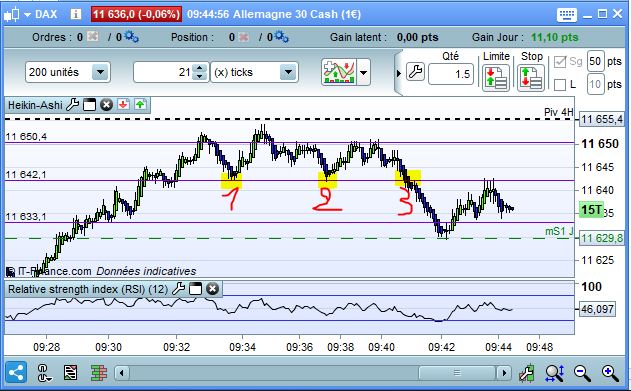Click green up arrow on Heikin-Ashi header
This screenshot has width=631, height=391.
pyautogui.click(x=140, y=105)
